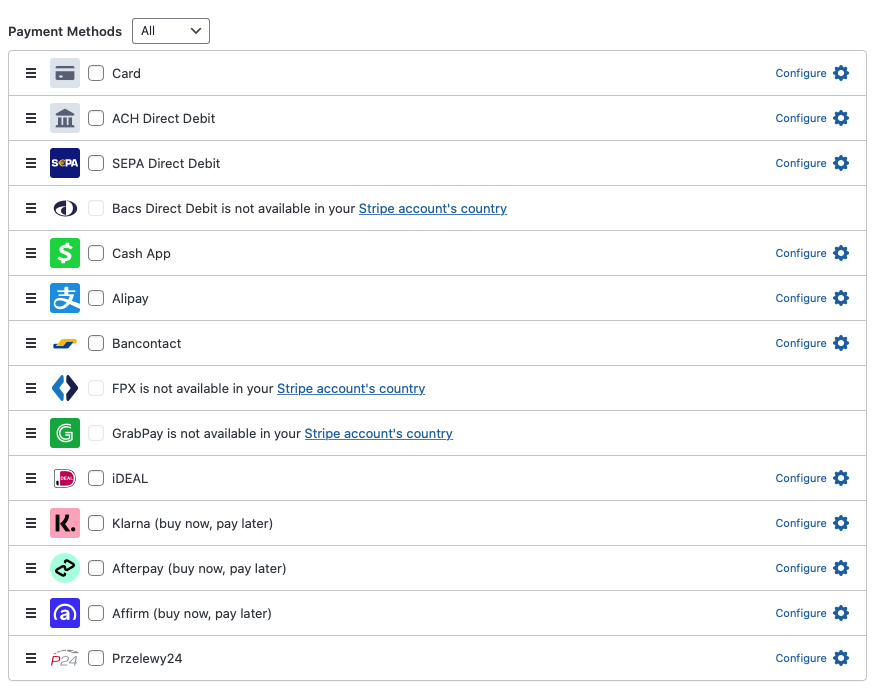Toggle the Przelewy24 checkbox
The image size is (875, 692).
pyautogui.click(x=96, y=658)
